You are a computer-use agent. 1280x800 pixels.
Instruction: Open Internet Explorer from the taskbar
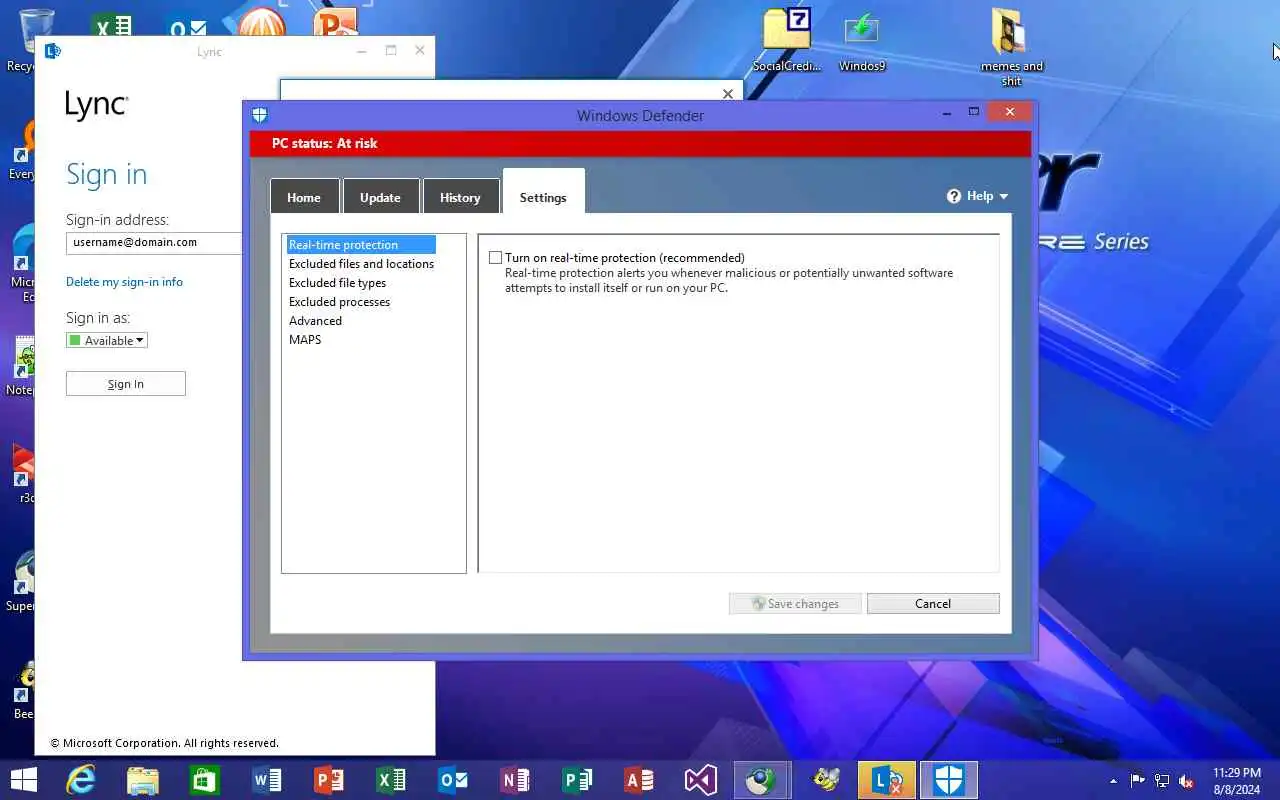[81, 780]
